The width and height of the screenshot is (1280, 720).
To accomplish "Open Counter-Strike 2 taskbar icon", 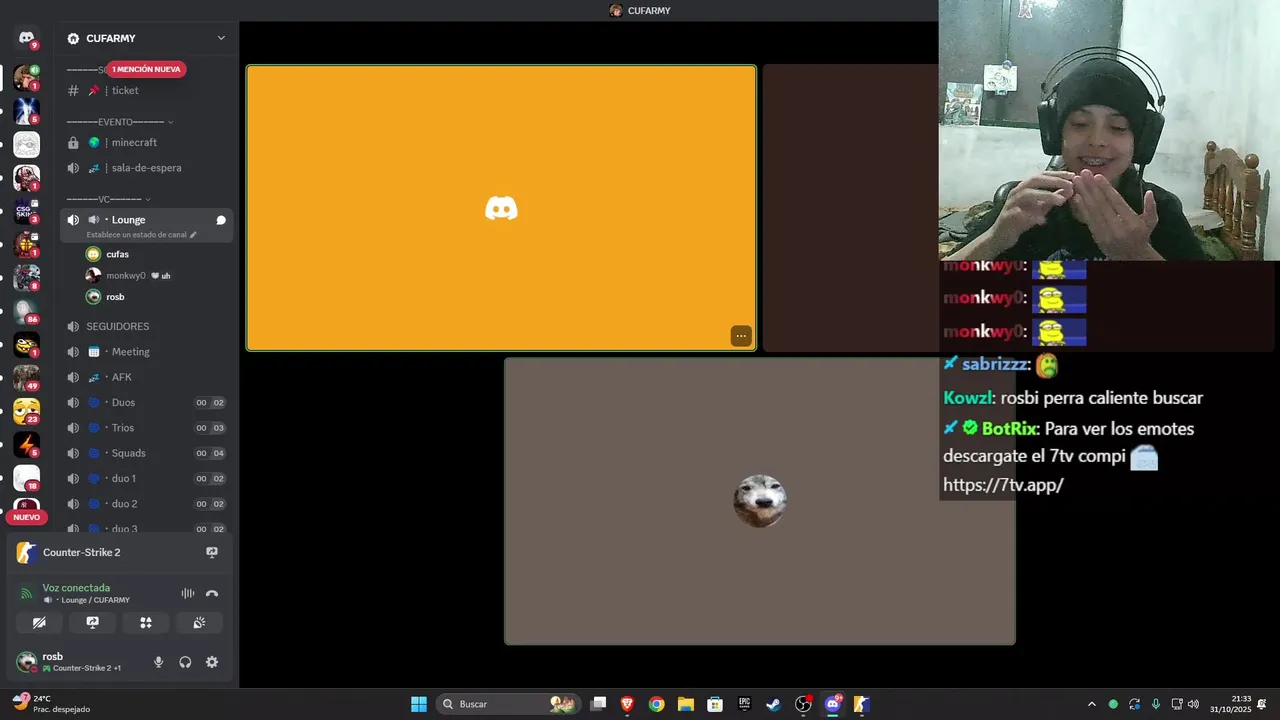I will [861, 704].
